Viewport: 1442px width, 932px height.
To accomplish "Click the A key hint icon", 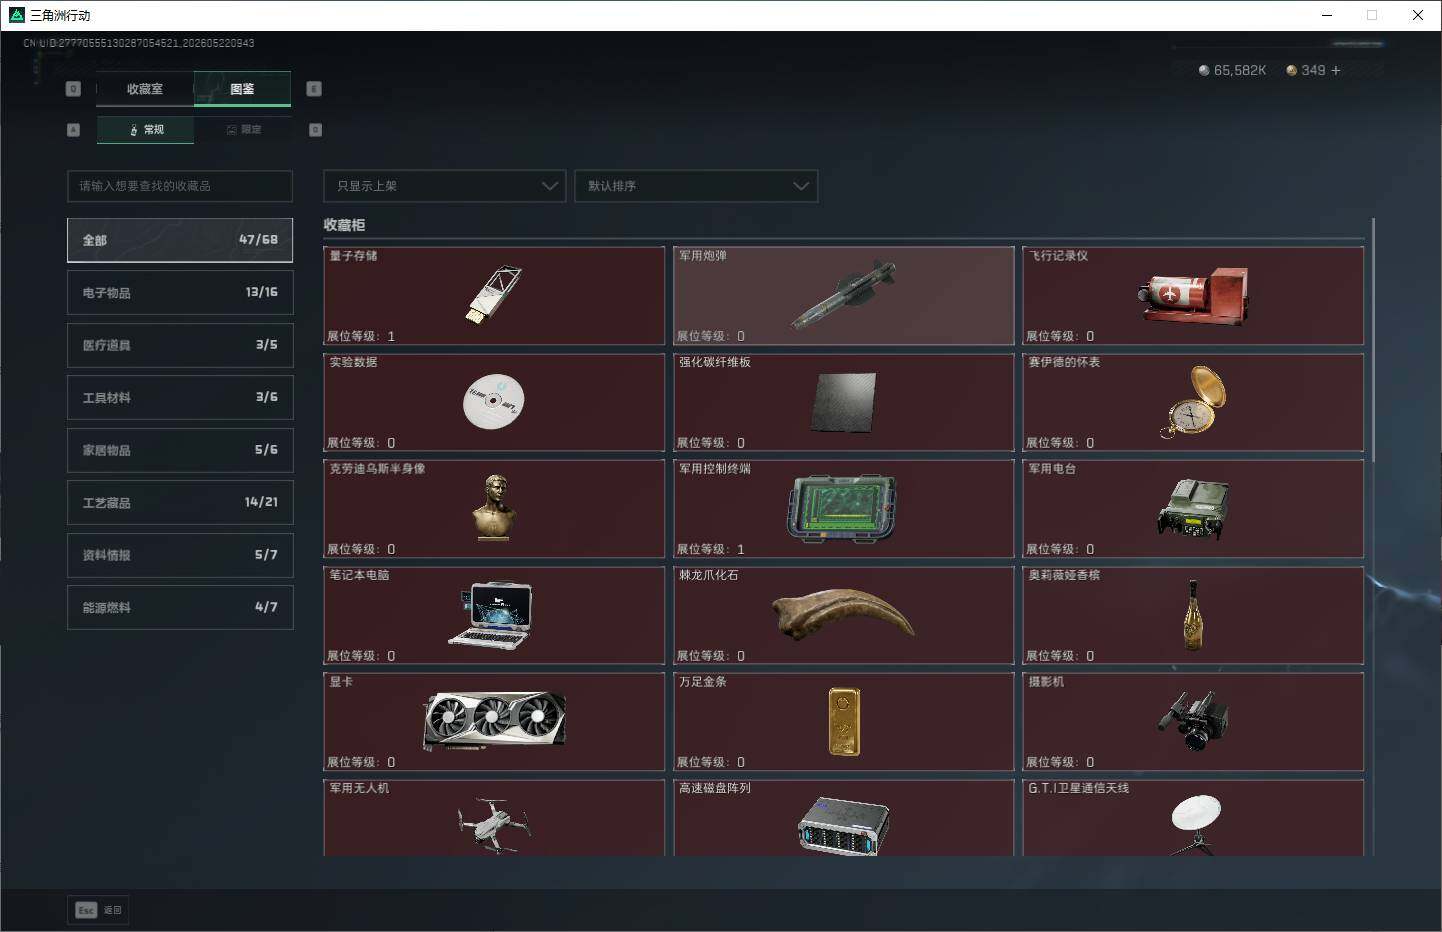I will pyautogui.click(x=73, y=130).
